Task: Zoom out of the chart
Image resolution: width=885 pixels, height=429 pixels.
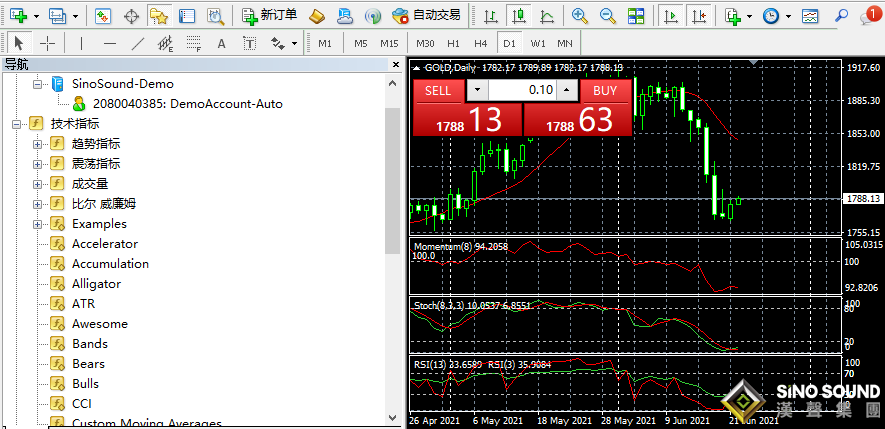Action: tap(607, 16)
